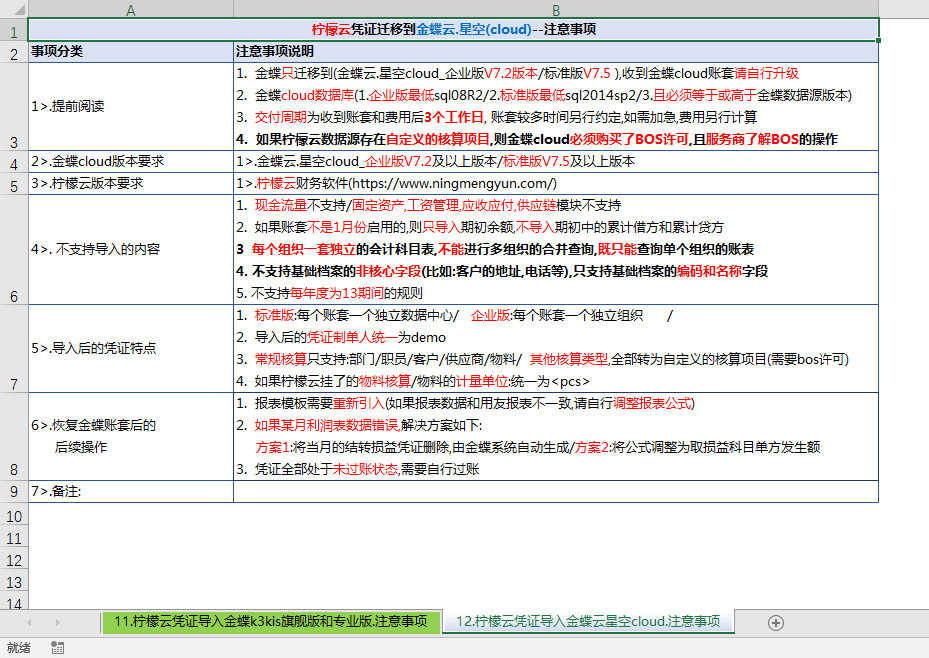
Task: Select column B header
Action: [556, 9]
